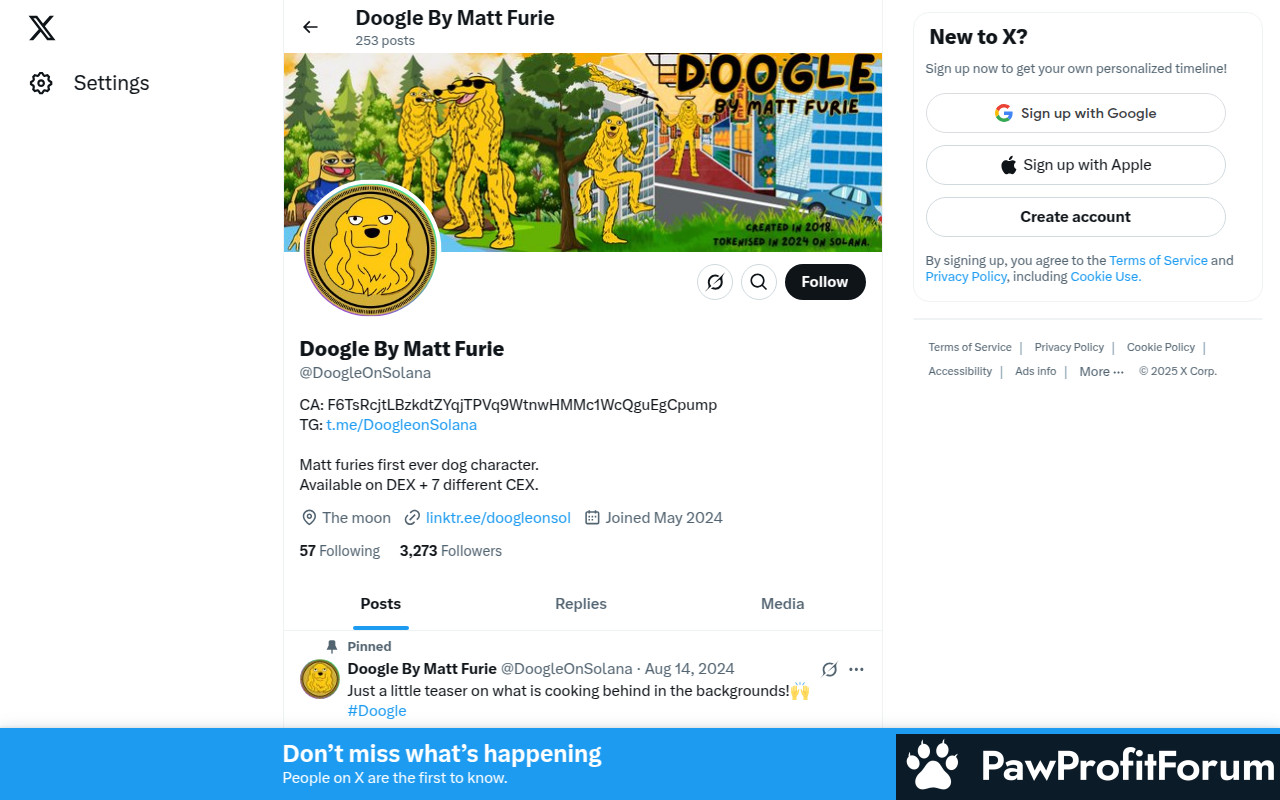This screenshot has height=800, width=1280.
Task: View the 3,273 Followers list
Action: pyautogui.click(x=451, y=551)
